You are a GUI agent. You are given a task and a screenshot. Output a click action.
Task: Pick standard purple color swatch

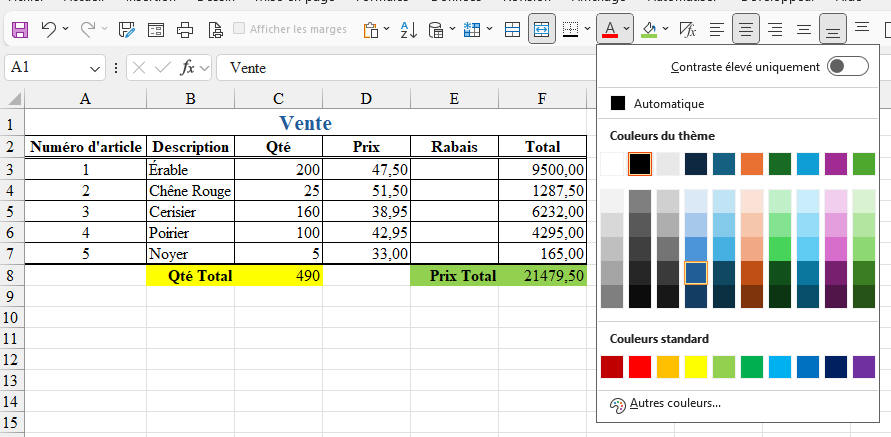click(864, 367)
